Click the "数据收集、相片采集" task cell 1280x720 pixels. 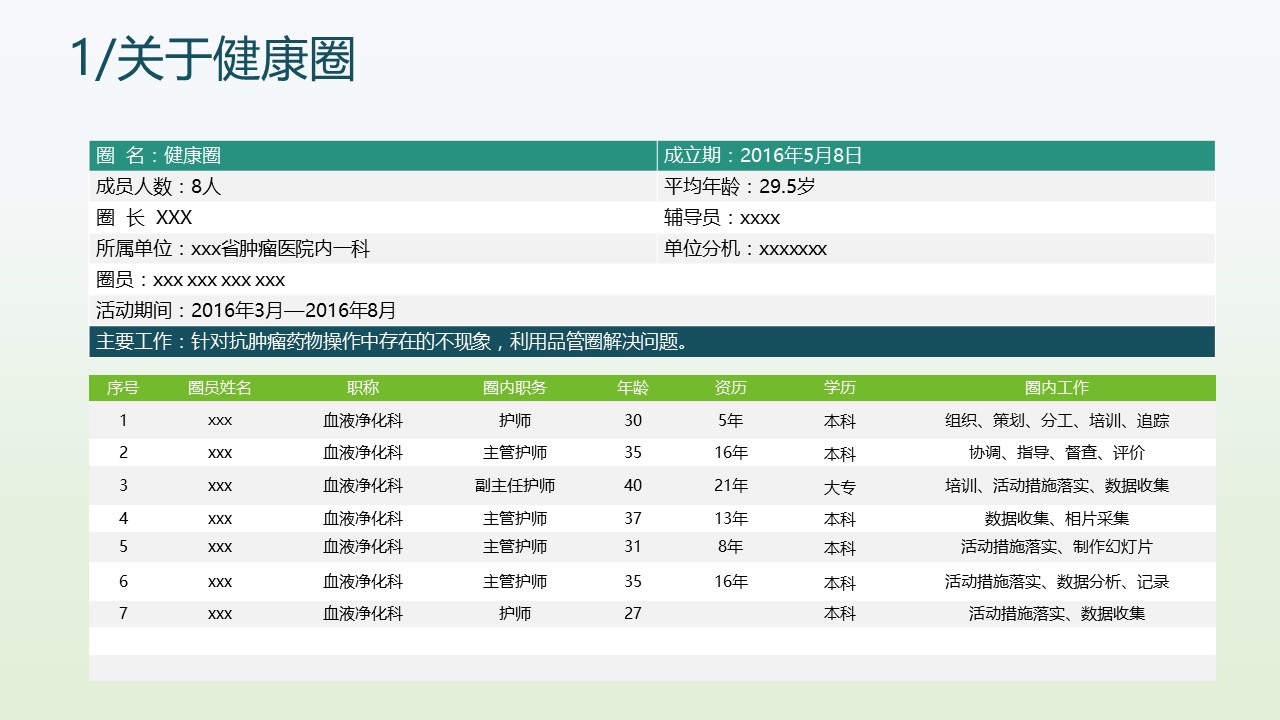[1057, 519]
